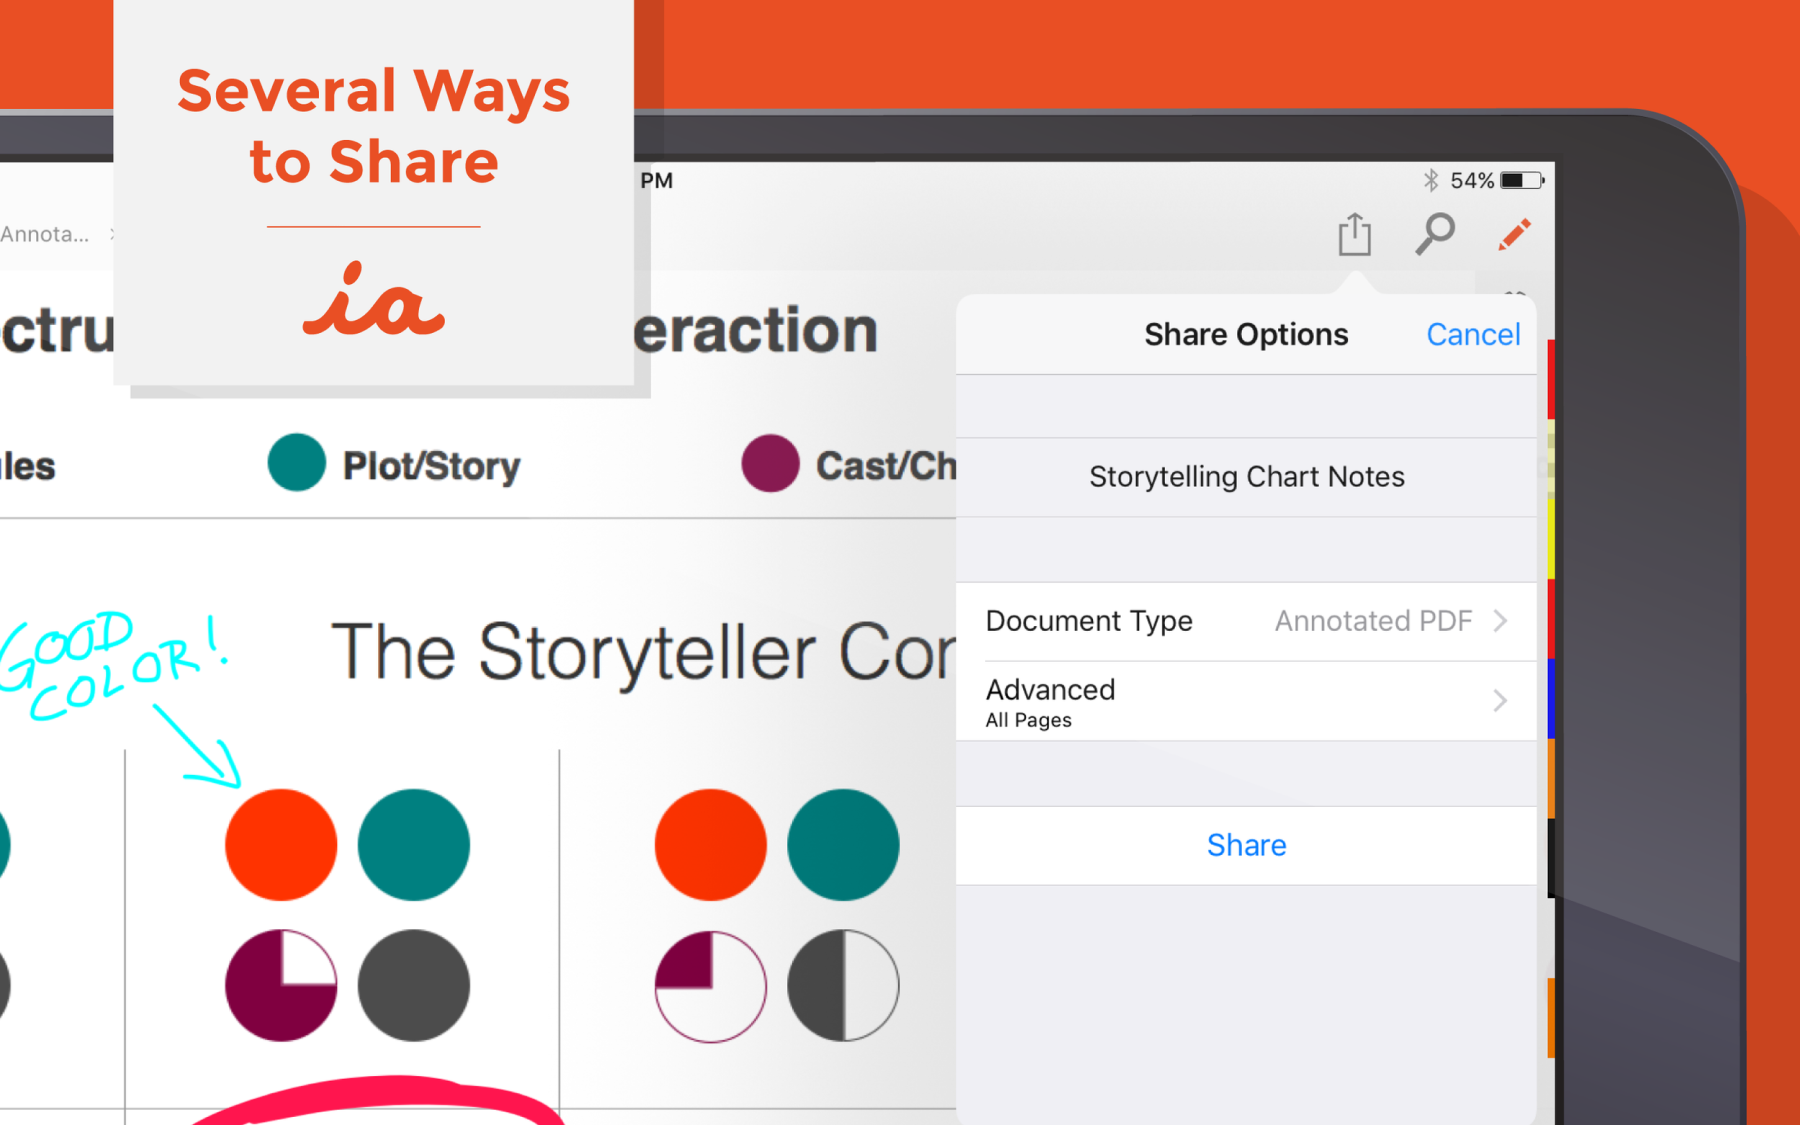Click the purple Cast legend circle

tap(769, 463)
